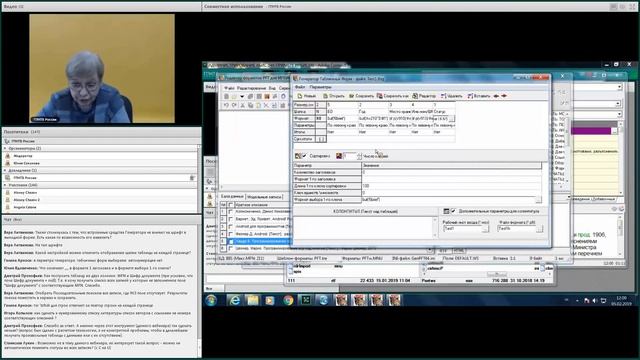This screenshot has height=360, width=640.
Task: Open the file explorer from the taskbar
Action: [252, 300]
